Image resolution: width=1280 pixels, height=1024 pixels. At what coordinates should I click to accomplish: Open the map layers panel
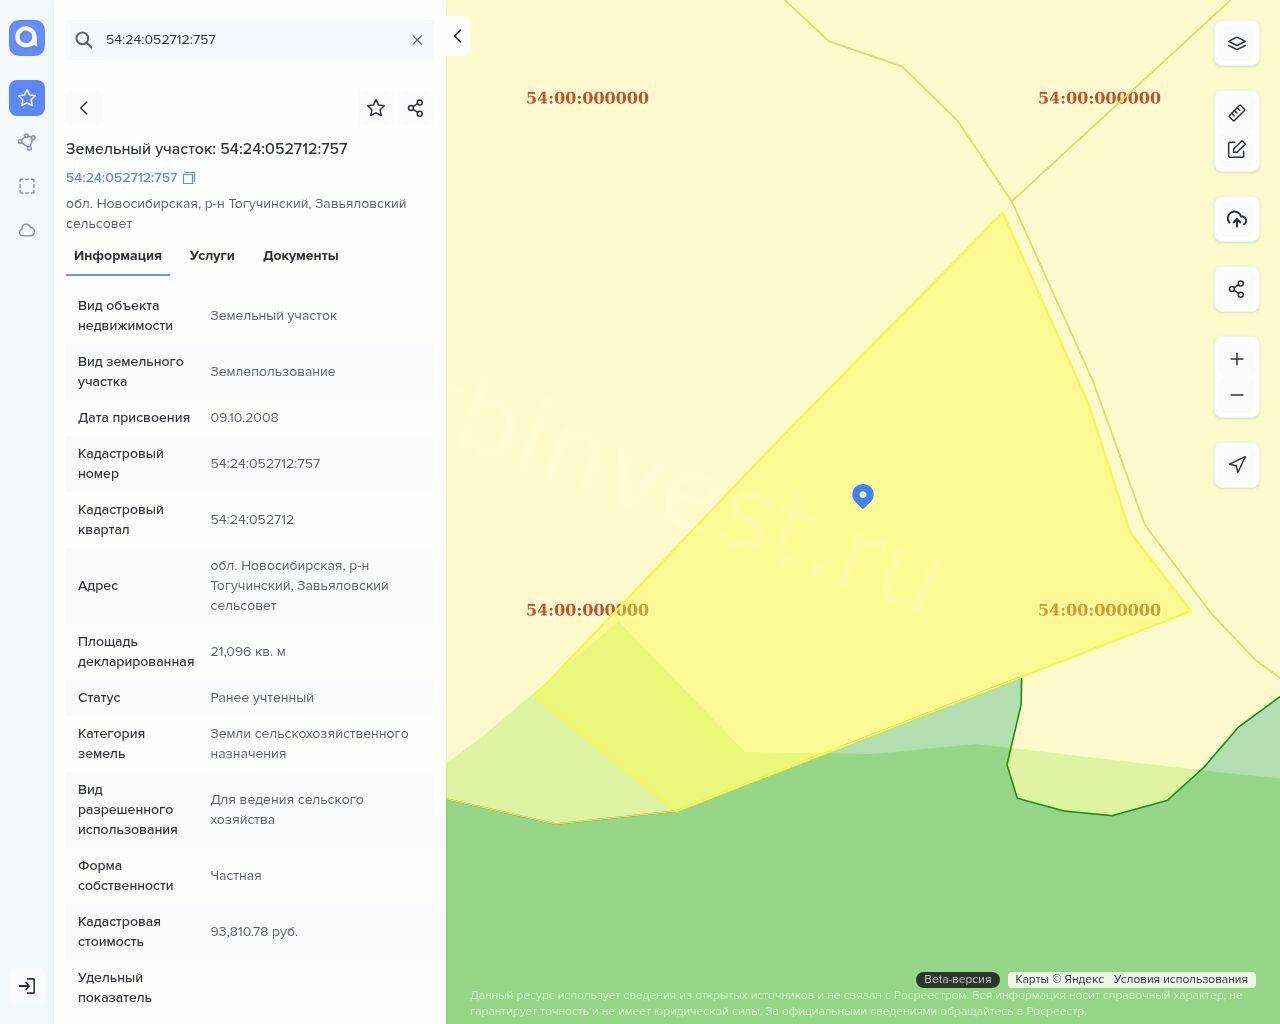coord(1236,43)
